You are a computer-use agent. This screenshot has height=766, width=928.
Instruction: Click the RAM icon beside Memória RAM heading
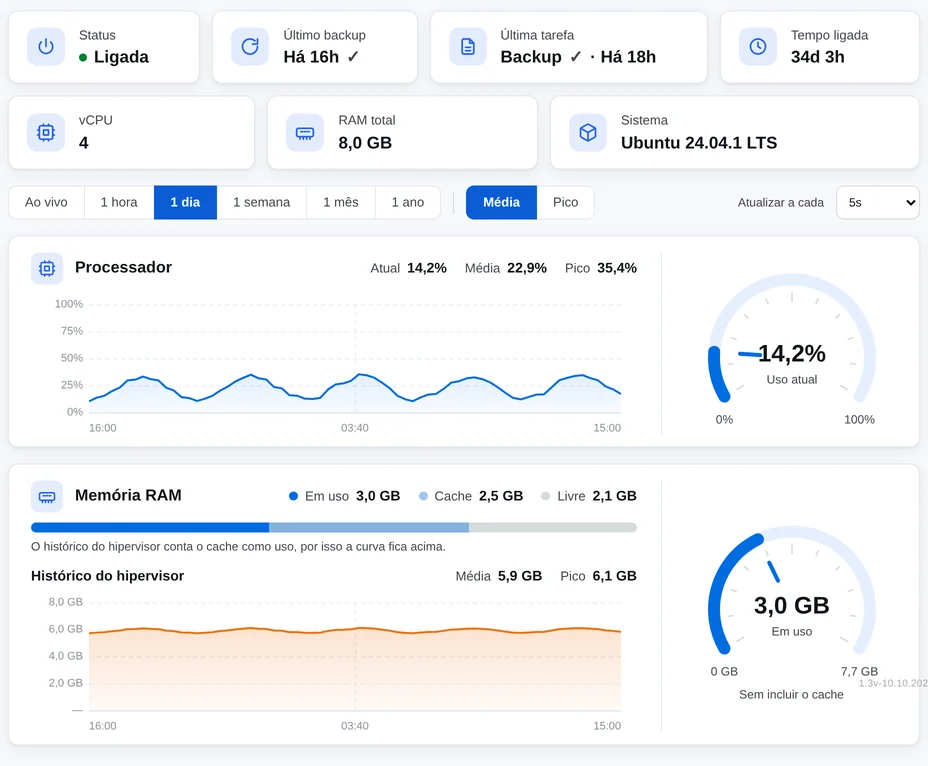click(47, 496)
